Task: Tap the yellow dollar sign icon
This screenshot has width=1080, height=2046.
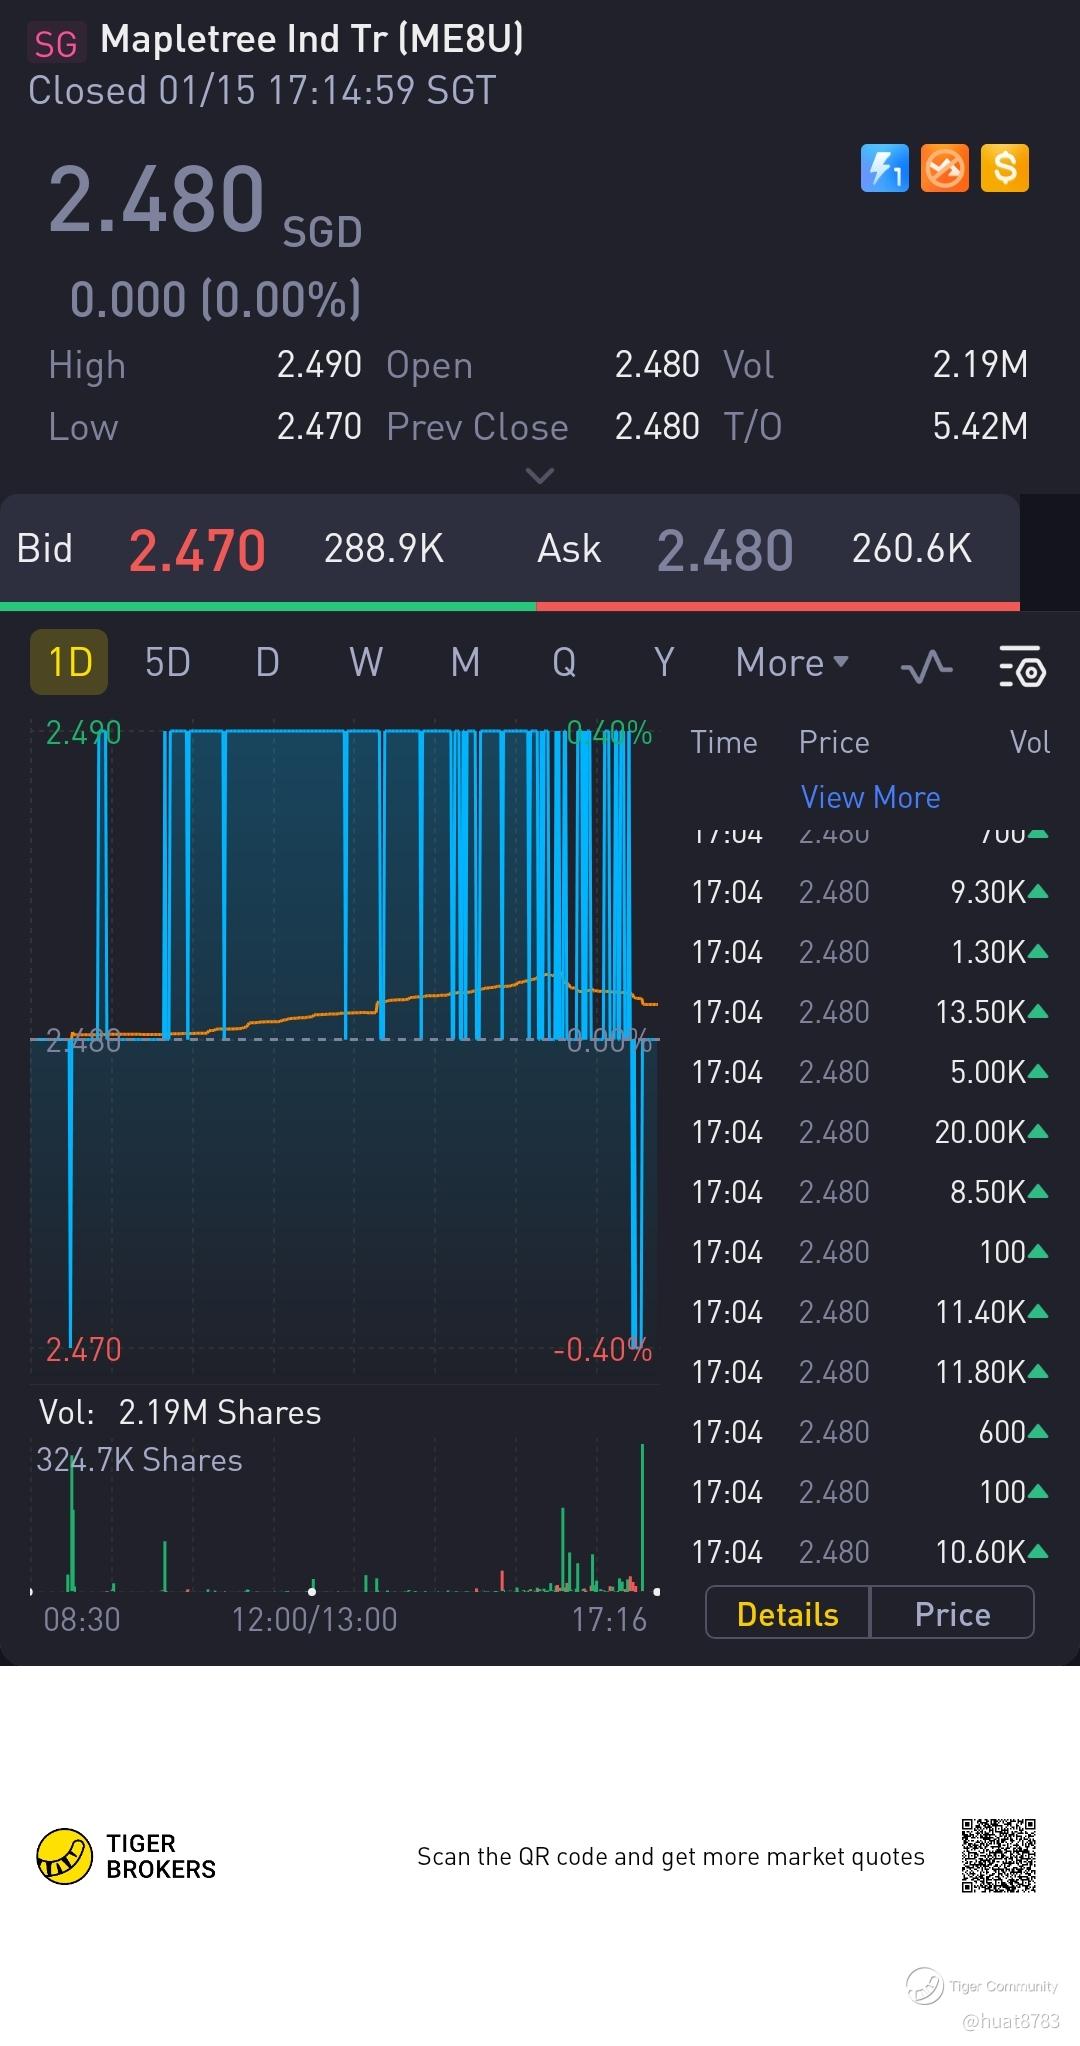Action: 1004,168
